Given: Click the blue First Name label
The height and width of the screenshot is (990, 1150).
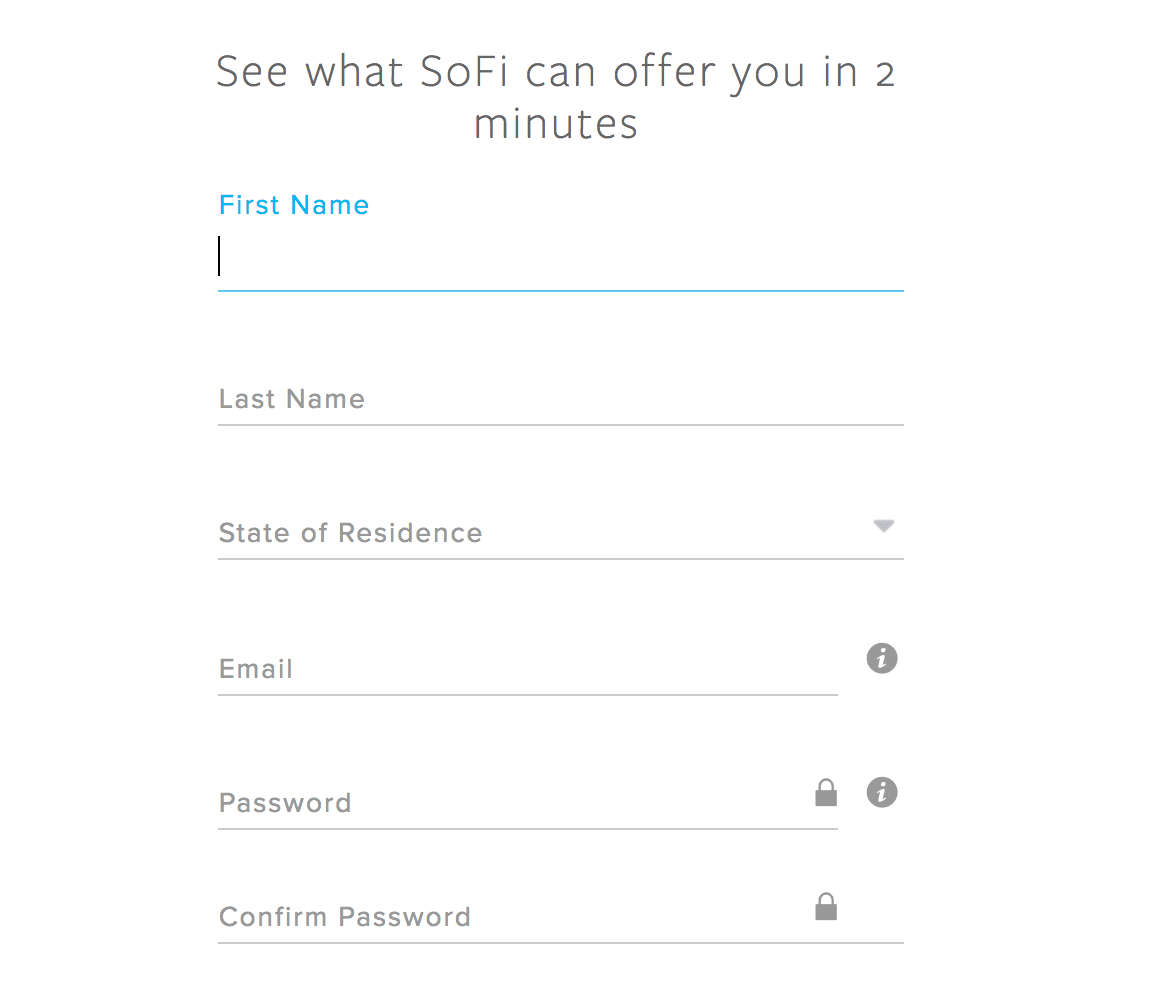Looking at the screenshot, I should 294,205.
